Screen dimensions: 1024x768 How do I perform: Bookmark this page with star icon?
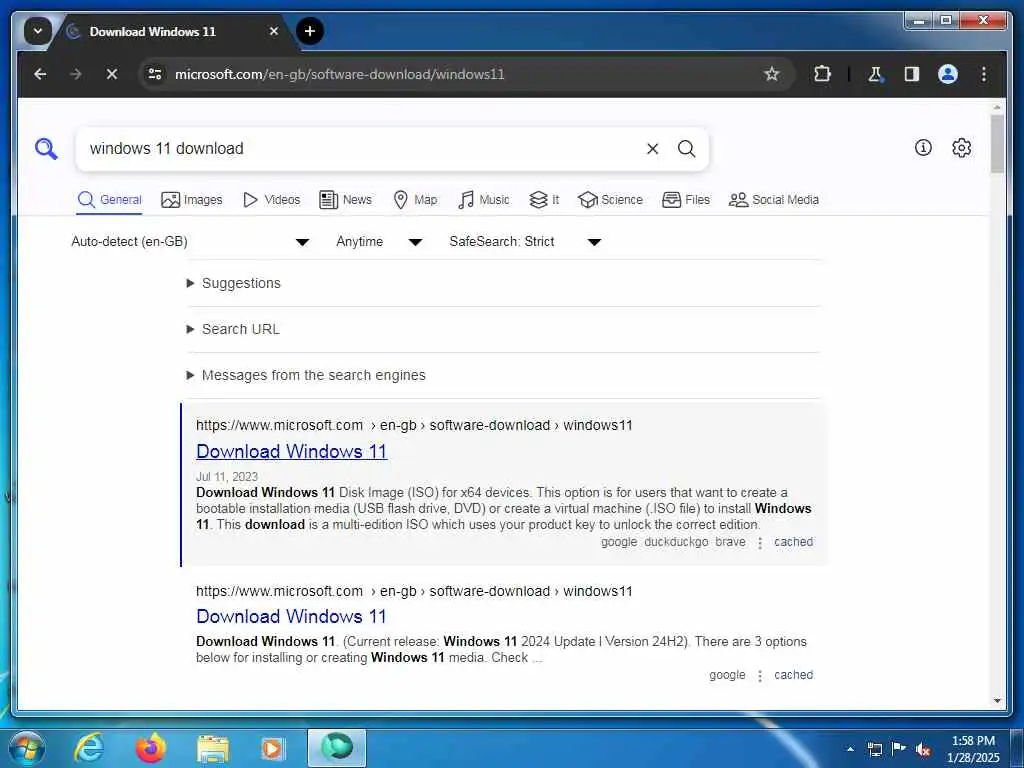pos(772,74)
